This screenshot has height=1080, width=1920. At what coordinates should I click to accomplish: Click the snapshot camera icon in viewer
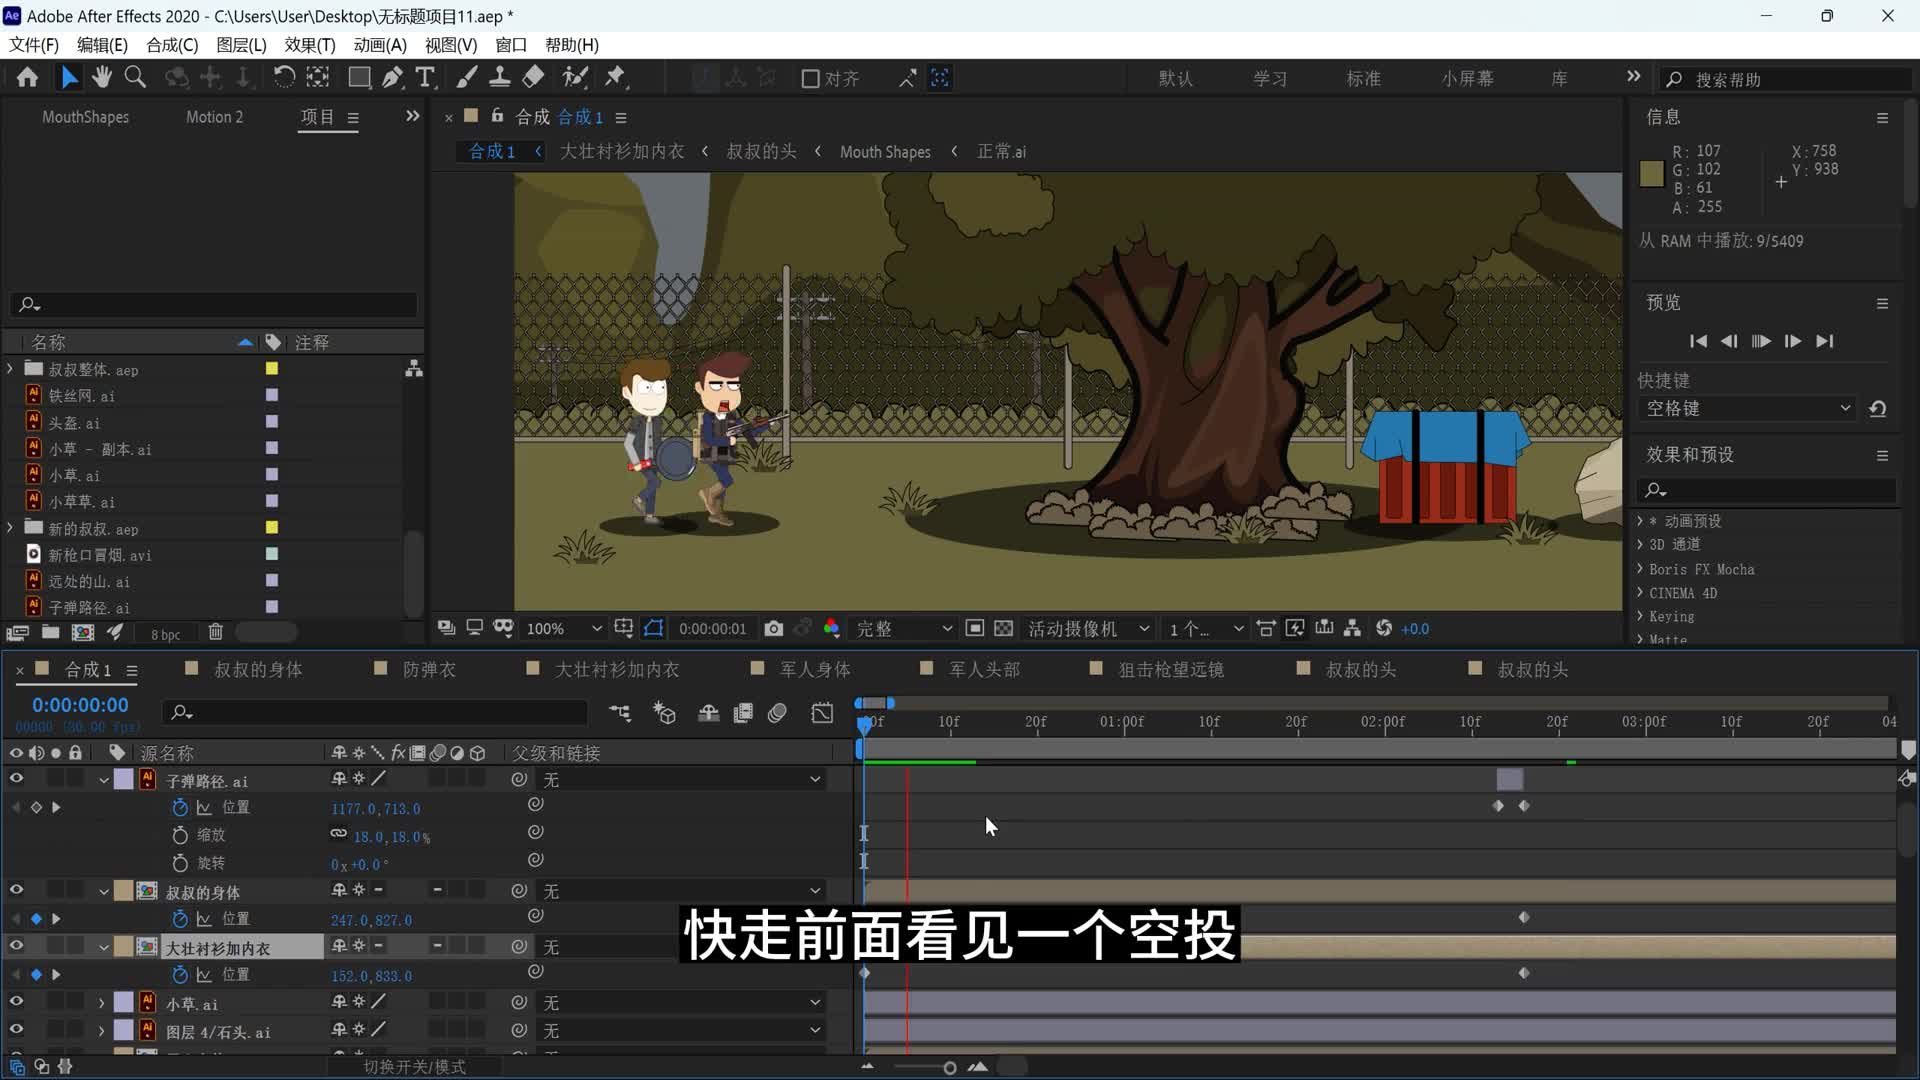coord(773,628)
